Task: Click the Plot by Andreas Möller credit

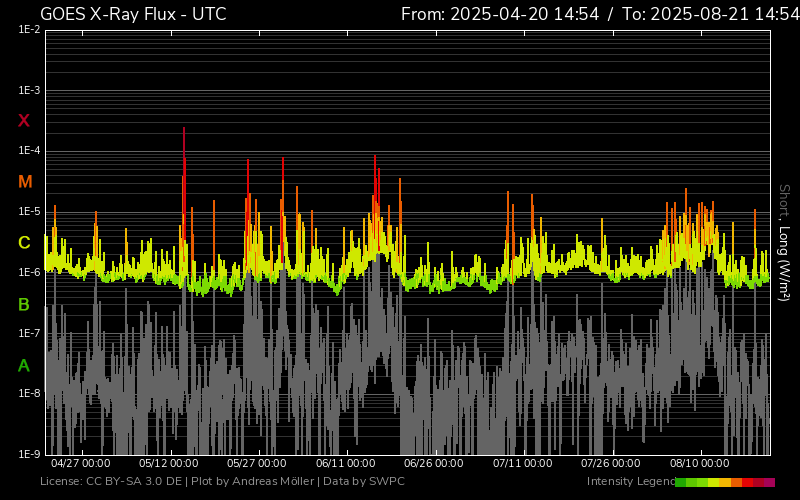Action: click(x=252, y=482)
